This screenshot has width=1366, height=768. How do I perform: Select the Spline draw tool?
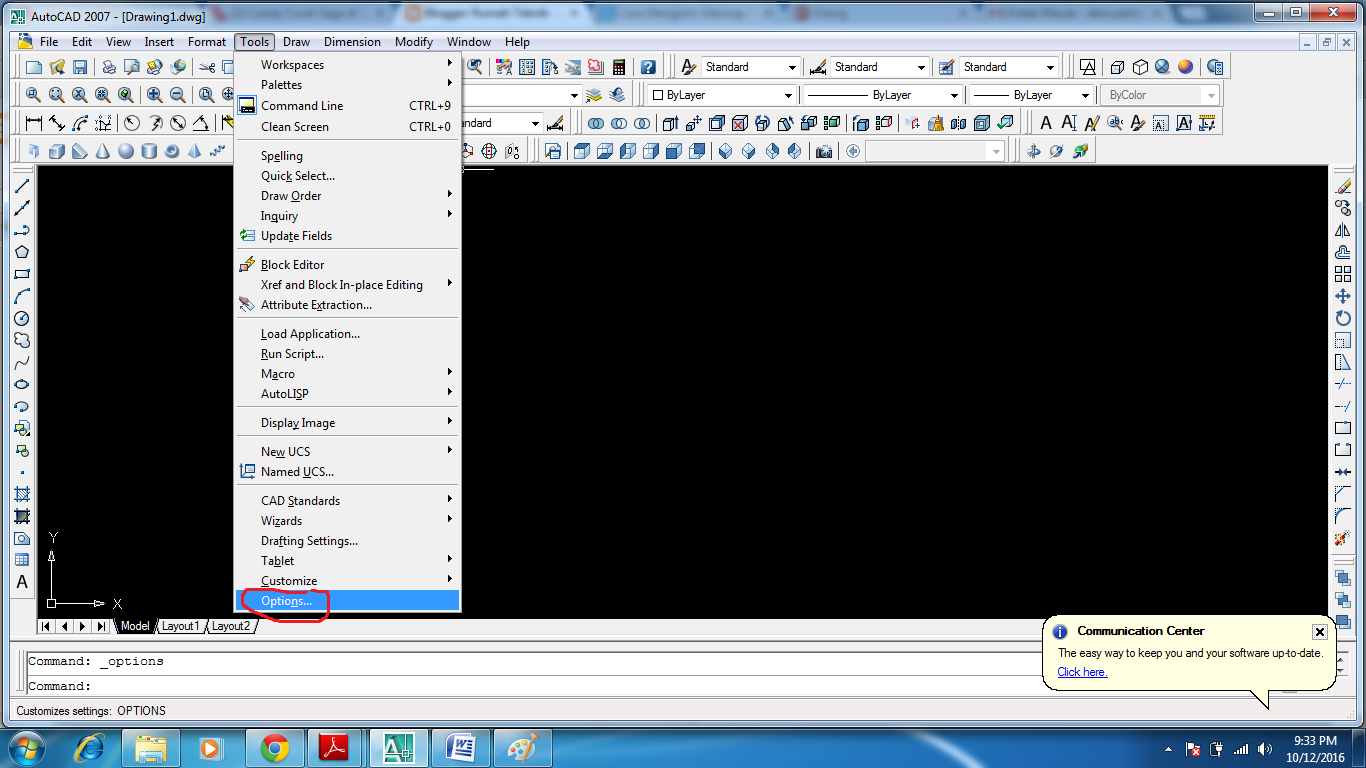22,362
